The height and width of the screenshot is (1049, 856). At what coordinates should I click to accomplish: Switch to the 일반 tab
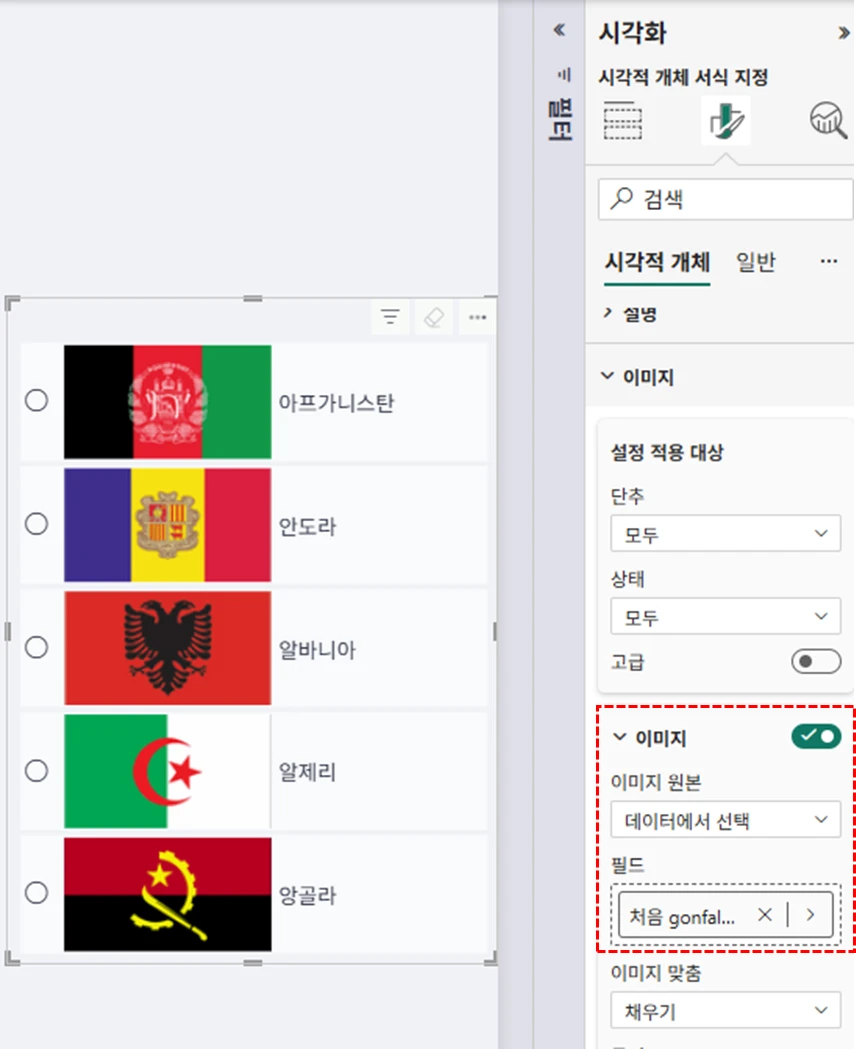coord(755,262)
